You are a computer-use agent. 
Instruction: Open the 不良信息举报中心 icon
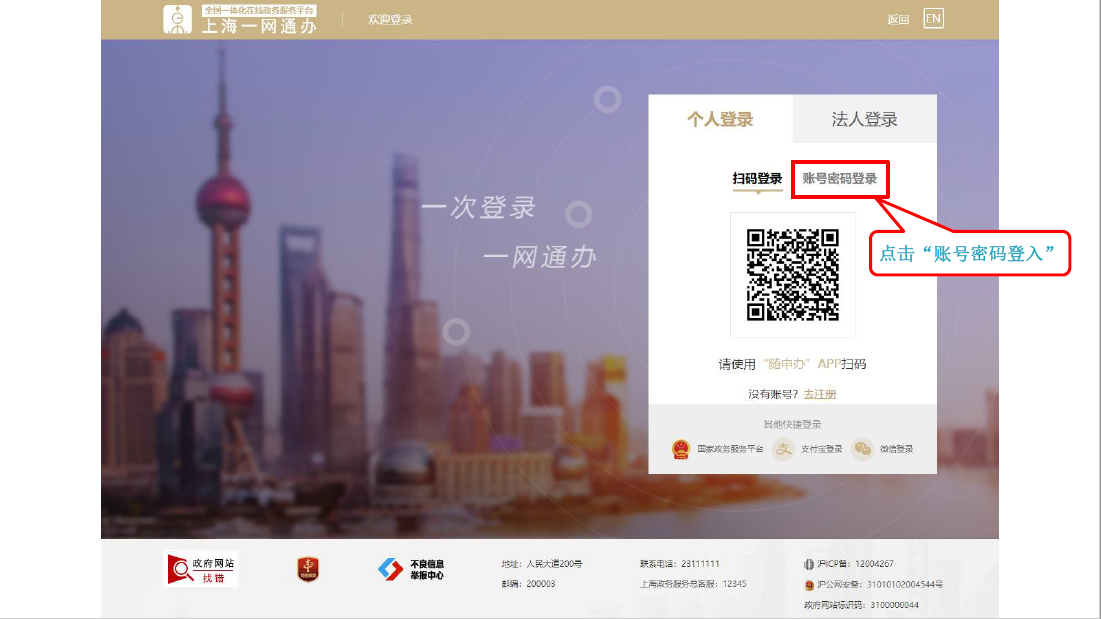(390, 569)
